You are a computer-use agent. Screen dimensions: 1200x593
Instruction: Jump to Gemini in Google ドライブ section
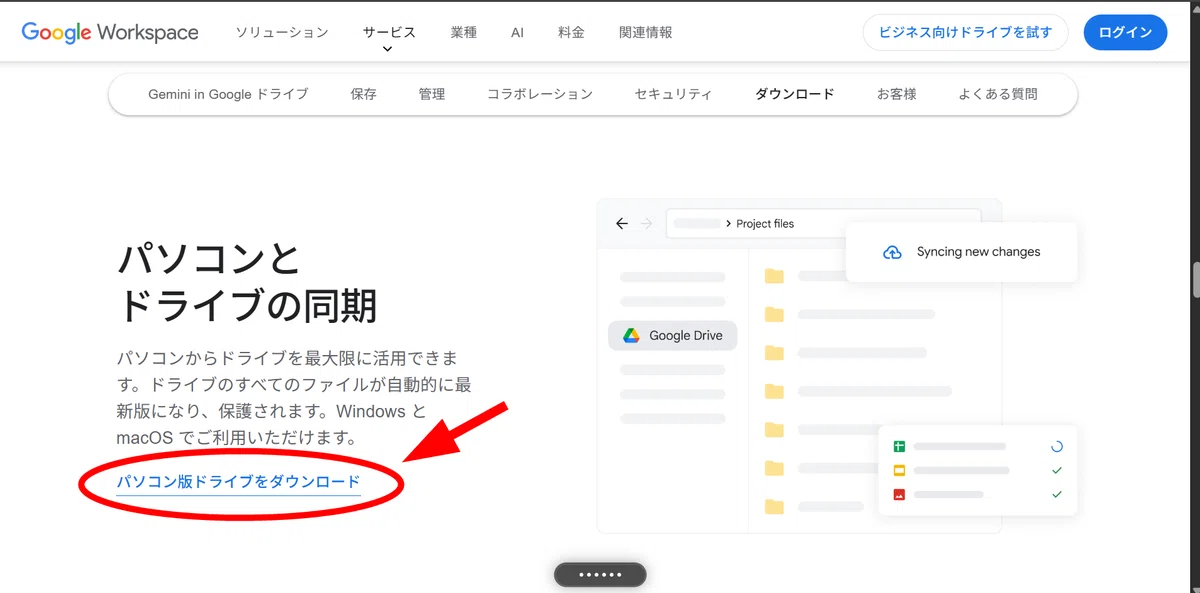click(x=228, y=94)
